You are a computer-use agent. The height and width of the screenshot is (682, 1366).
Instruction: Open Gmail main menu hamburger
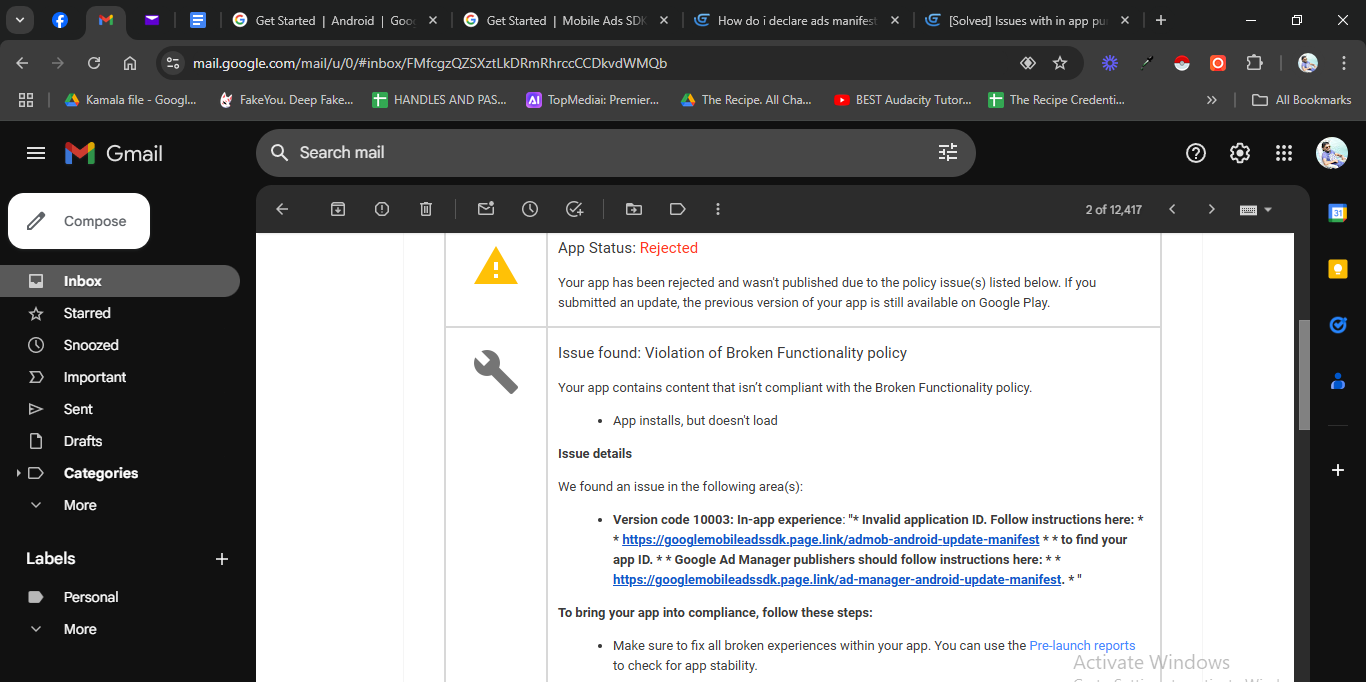coord(36,153)
